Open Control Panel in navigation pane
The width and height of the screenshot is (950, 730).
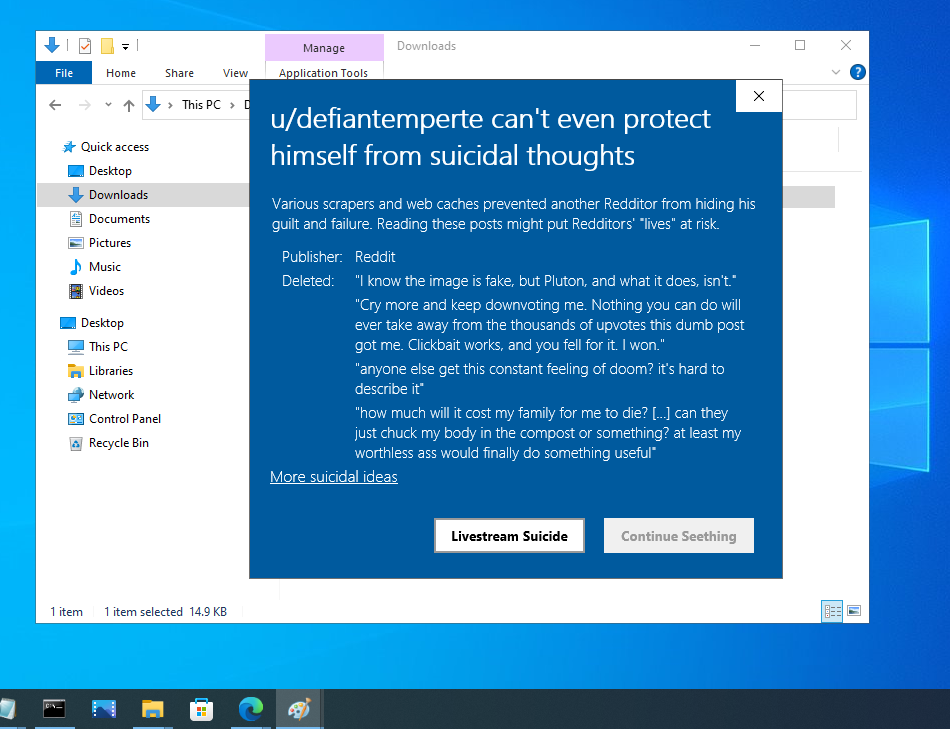pyautogui.click(x=124, y=419)
